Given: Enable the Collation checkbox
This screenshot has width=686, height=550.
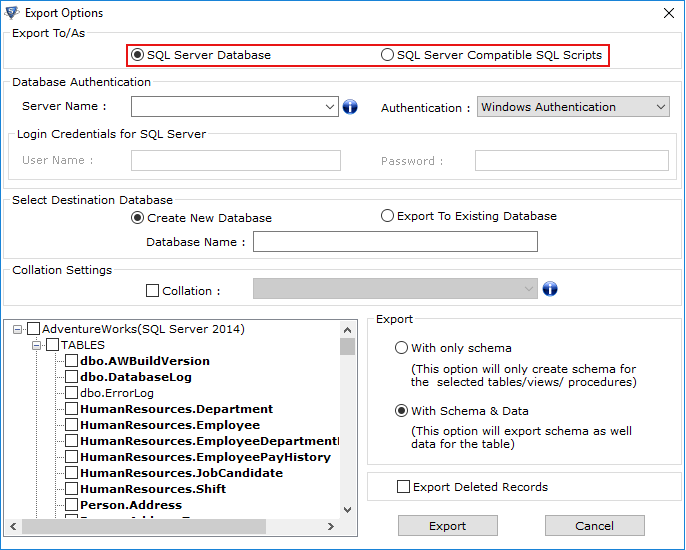Looking at the screenshot, I should [152, 291].
